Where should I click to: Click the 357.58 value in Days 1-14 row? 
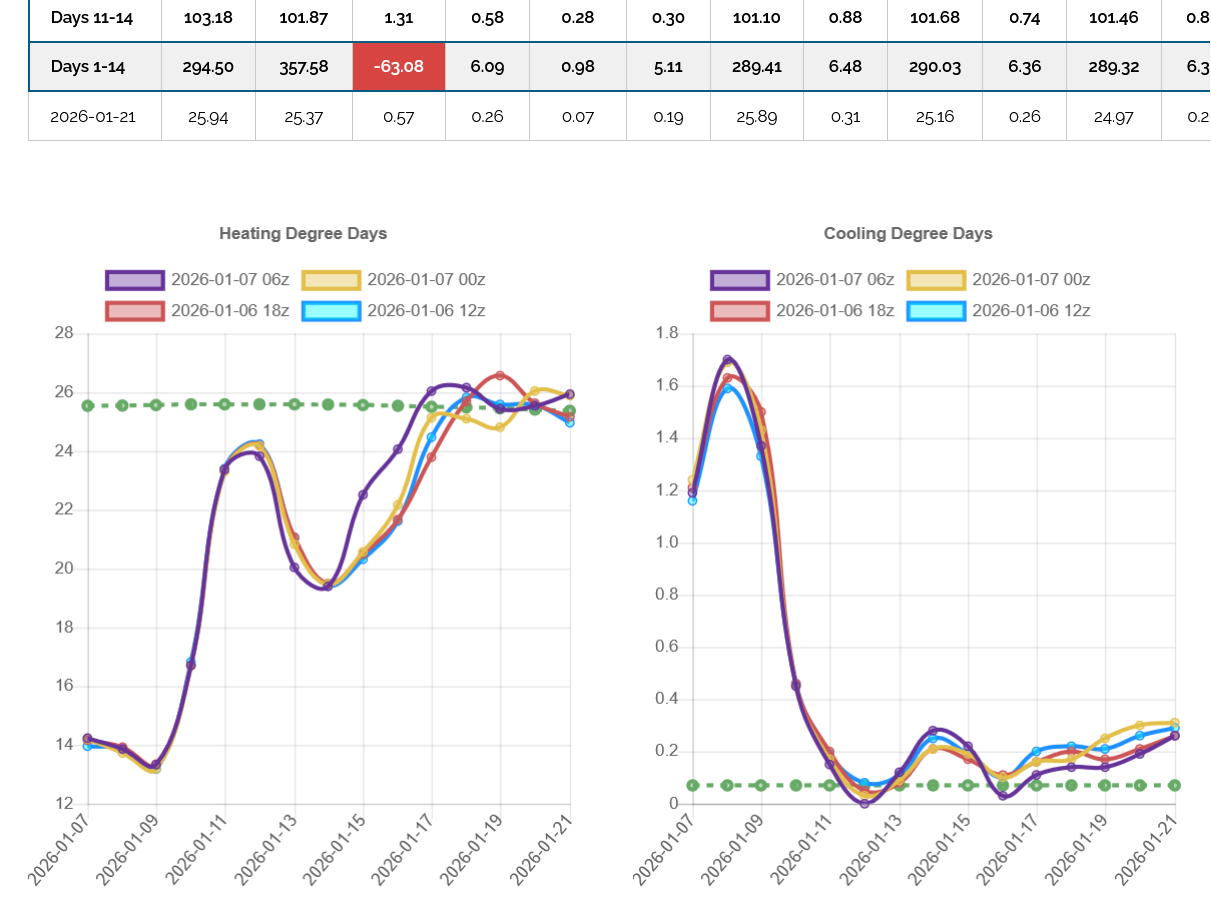tap(304, 67)
